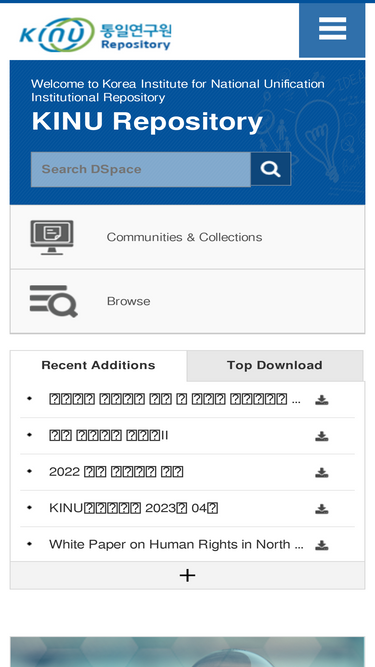The height and width of the screenshot is (667, 375).
Task: Expand more recent additions with plus
Action: (x=188, y=575)
